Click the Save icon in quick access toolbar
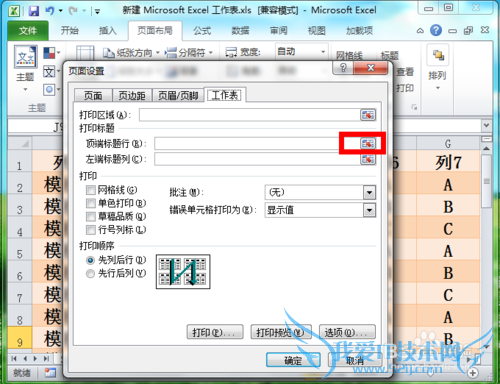The width and height of the screenshot is (500, 384). tap(33, 11)
